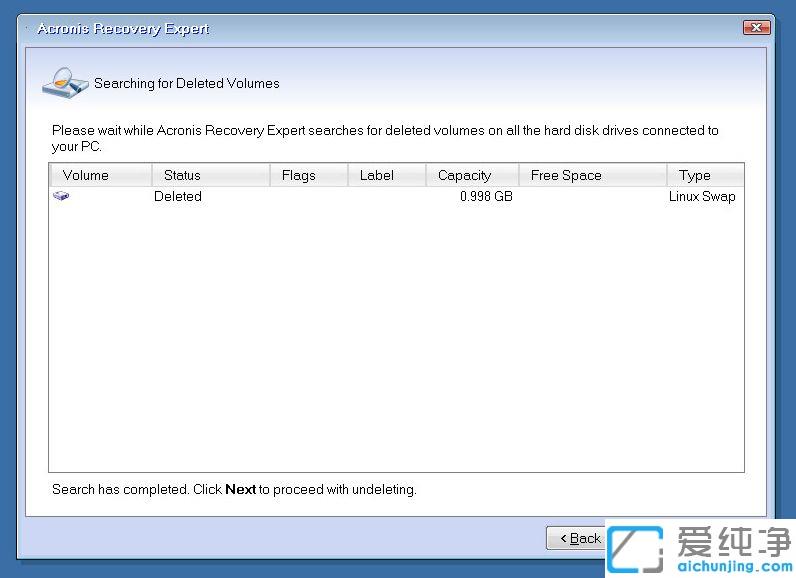Sort by the Capacity column header
Screen dimensions: 796x578
tap(473, 175)
